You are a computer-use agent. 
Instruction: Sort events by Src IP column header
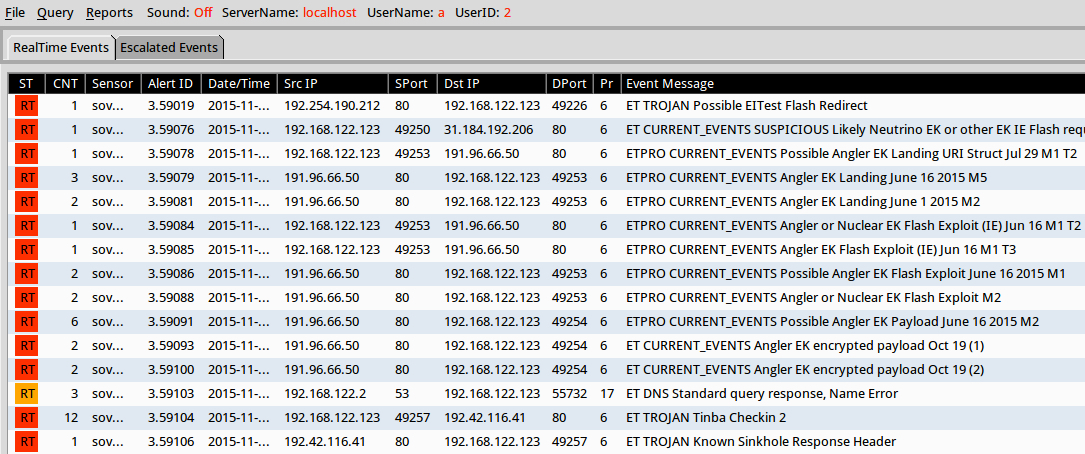[x=301, y=83]
